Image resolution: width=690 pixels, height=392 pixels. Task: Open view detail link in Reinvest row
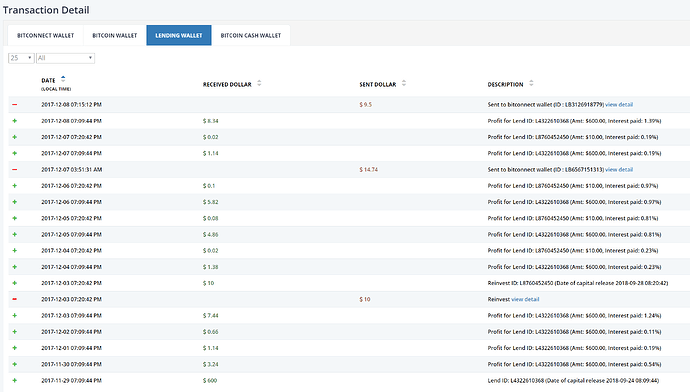[525, 299]
